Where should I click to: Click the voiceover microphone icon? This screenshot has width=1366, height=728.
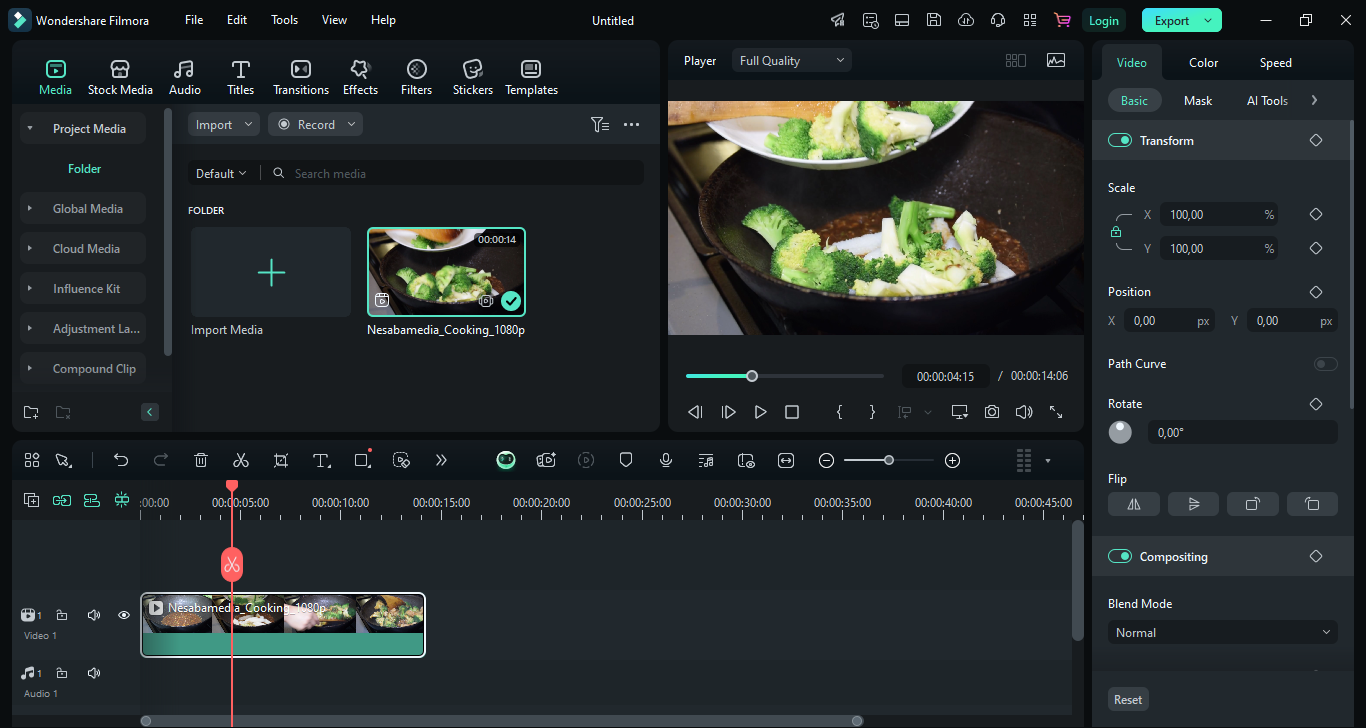point(666,460)
